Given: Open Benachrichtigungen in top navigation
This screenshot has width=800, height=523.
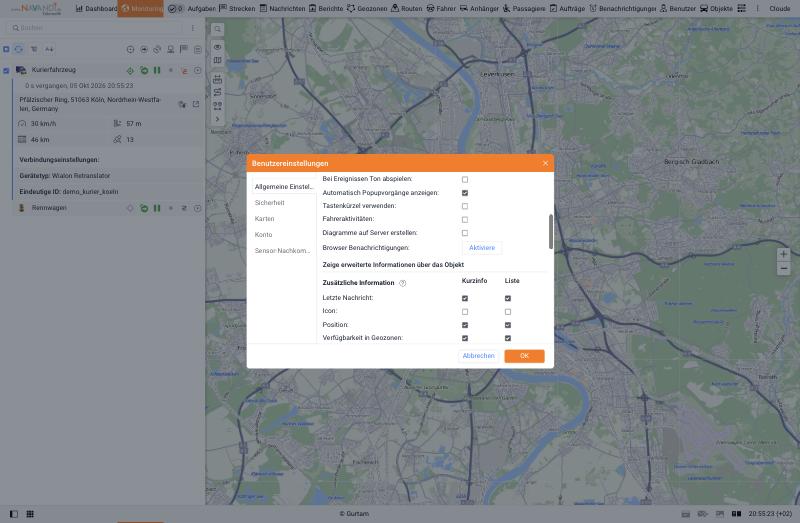Looking at the screenshot, I should 622,8.
